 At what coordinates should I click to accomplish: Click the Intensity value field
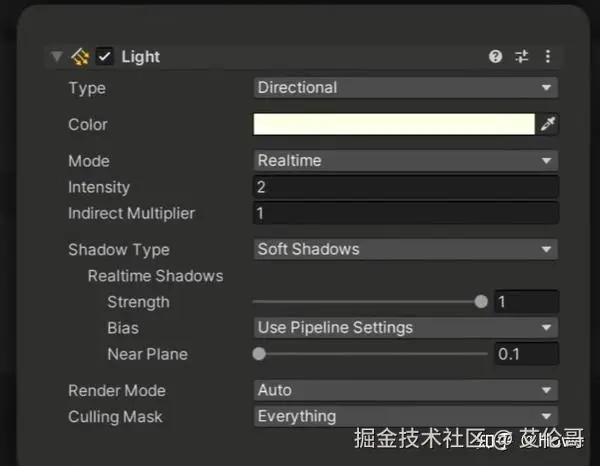coord(406,187)
